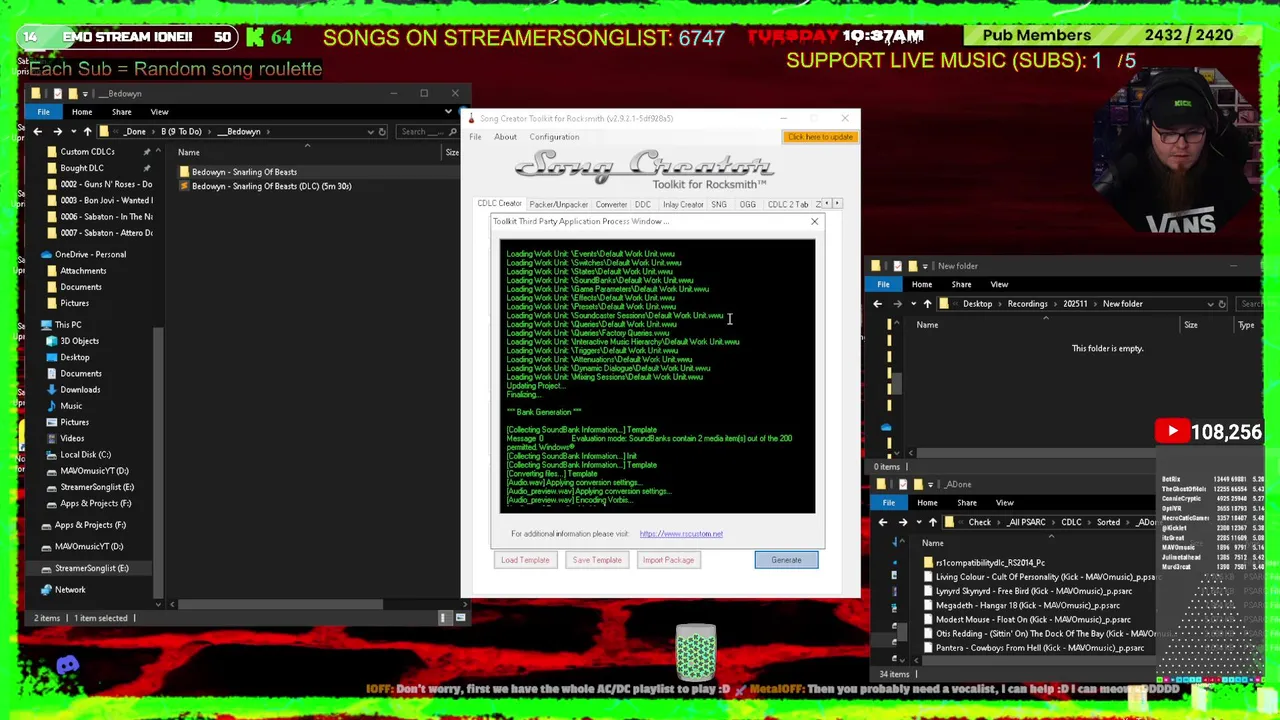1280x720 pixels.
Task: Open Local Disk (C:) in sidebar
Action: tap(85, 455)
